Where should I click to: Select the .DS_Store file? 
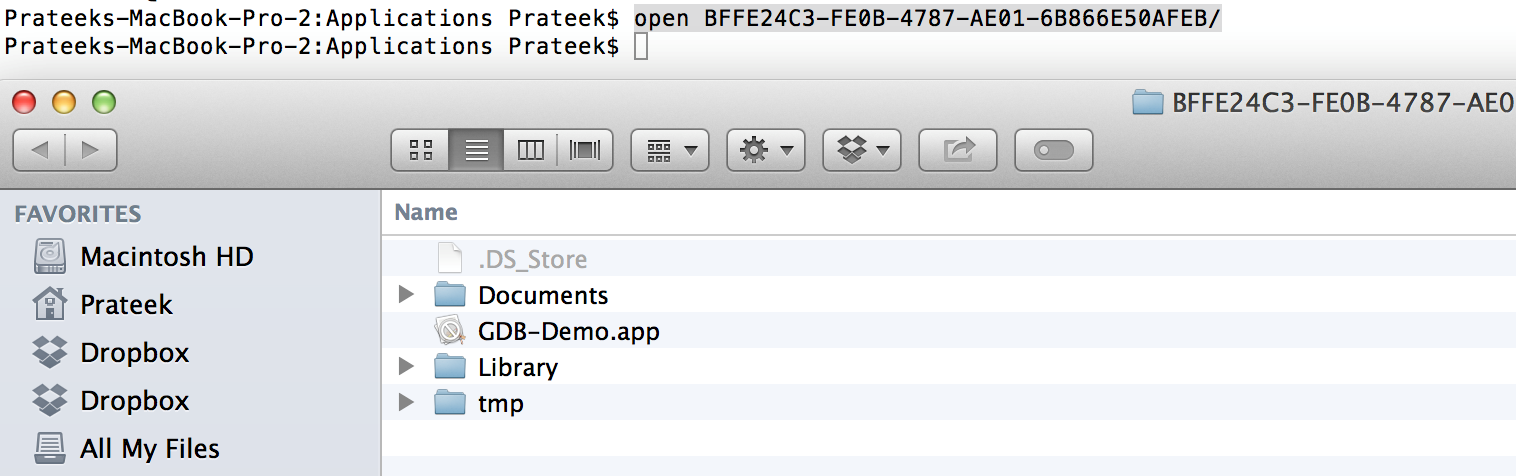pos(532,260)
